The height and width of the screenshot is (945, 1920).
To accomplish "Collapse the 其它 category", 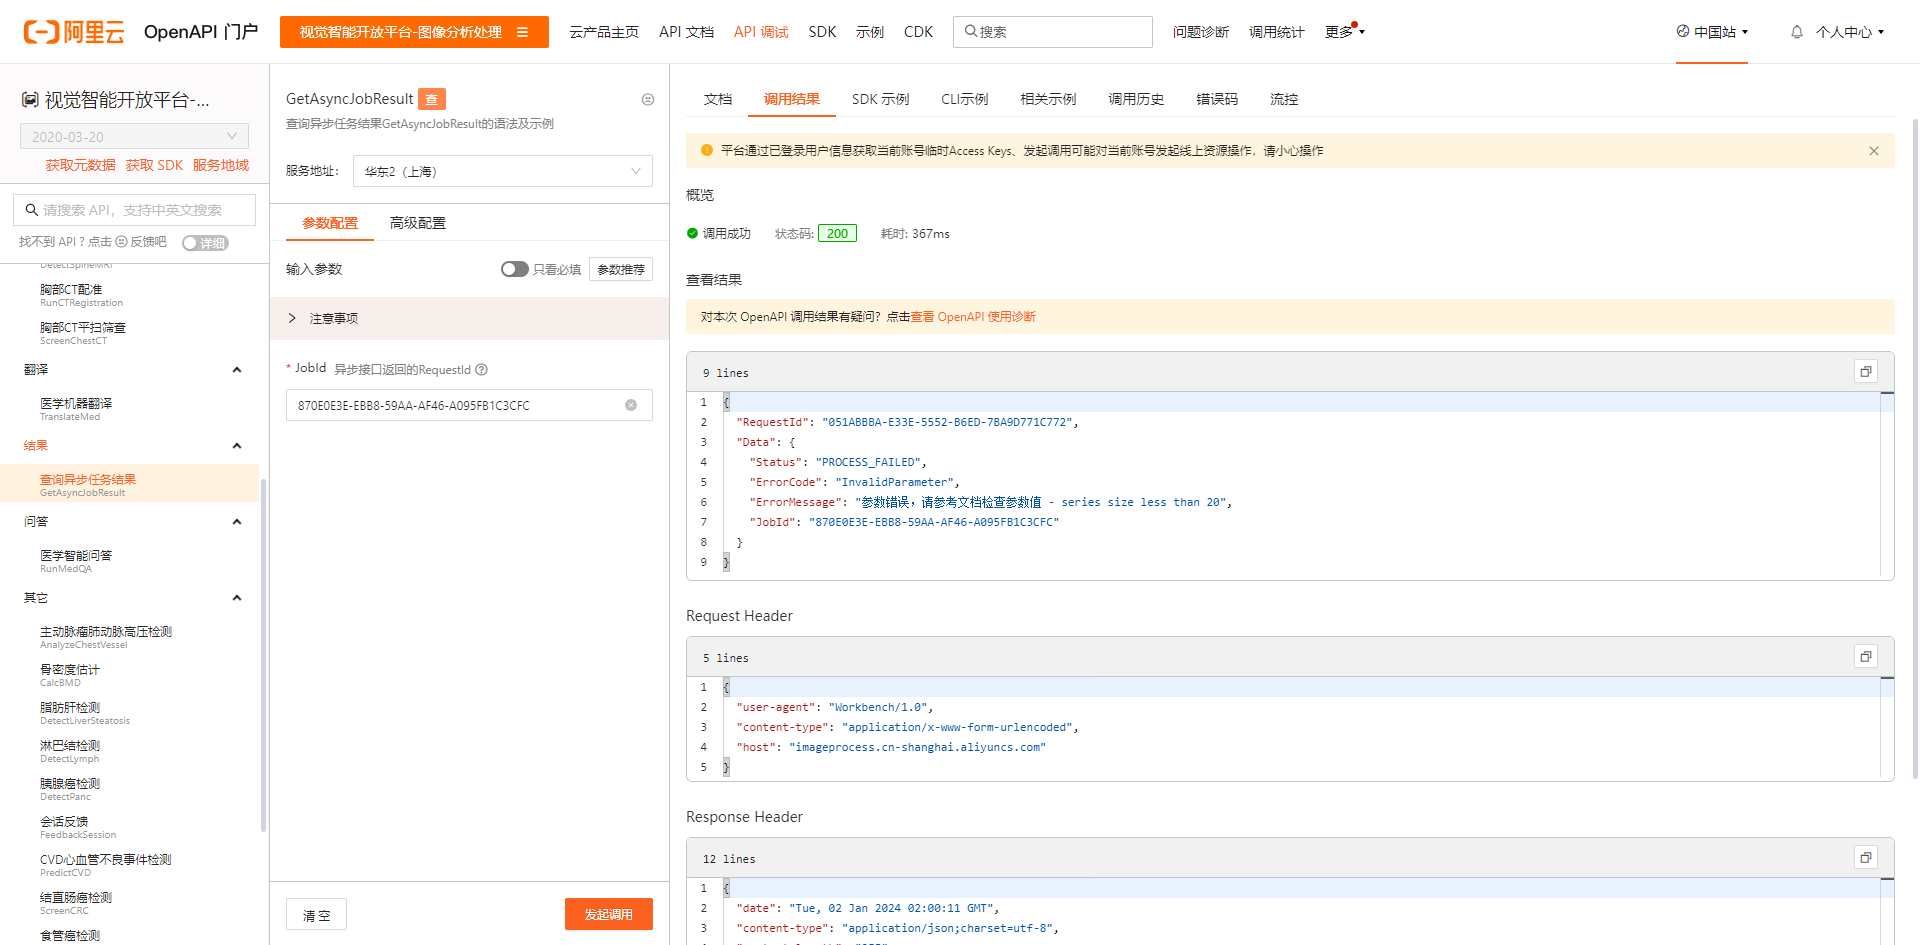I will 237,598.
